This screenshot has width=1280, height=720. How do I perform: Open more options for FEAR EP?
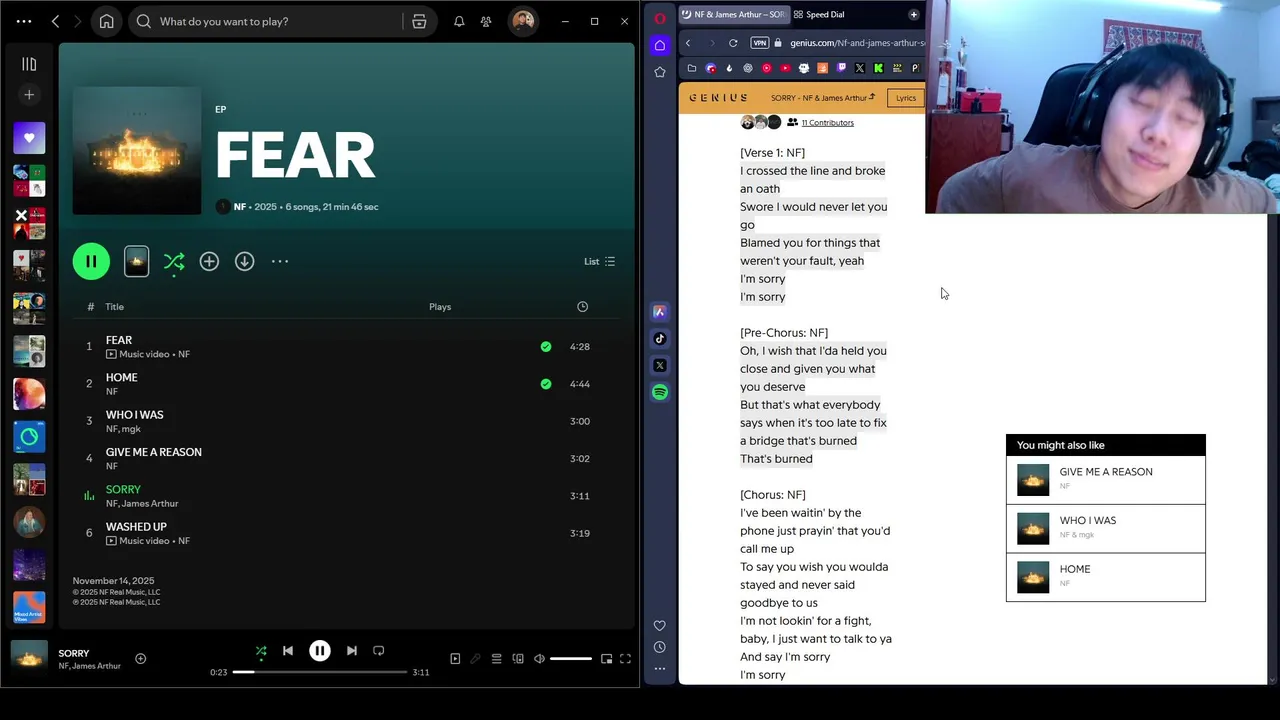click(280, 261)
